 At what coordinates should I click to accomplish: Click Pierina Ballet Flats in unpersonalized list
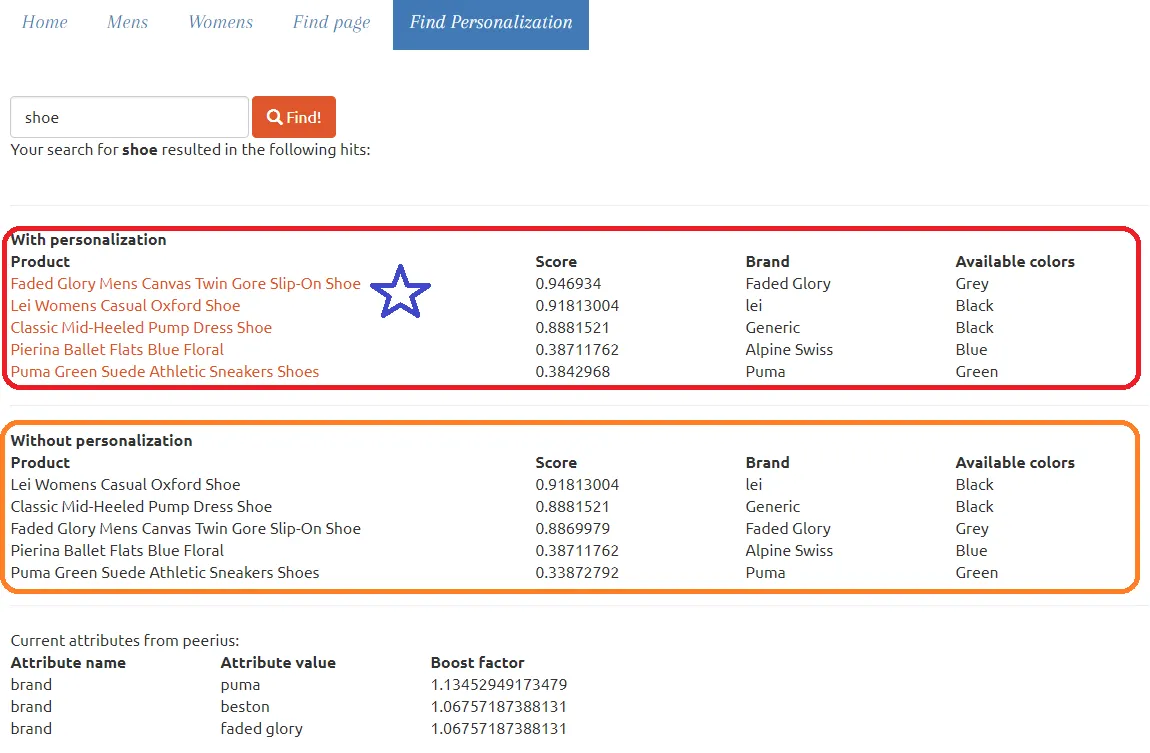point(117,551)
